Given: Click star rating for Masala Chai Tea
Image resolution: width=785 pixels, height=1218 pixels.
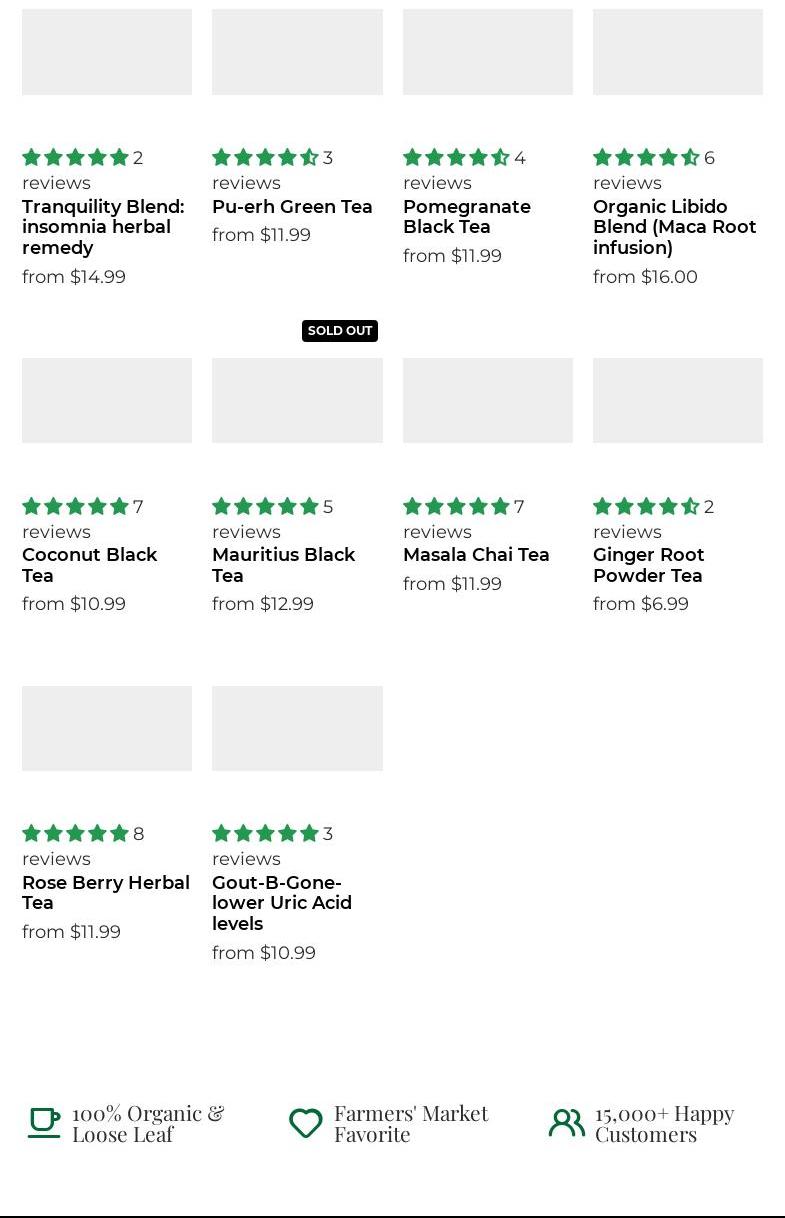Looking at the screenshot, I should pos(456,507).
